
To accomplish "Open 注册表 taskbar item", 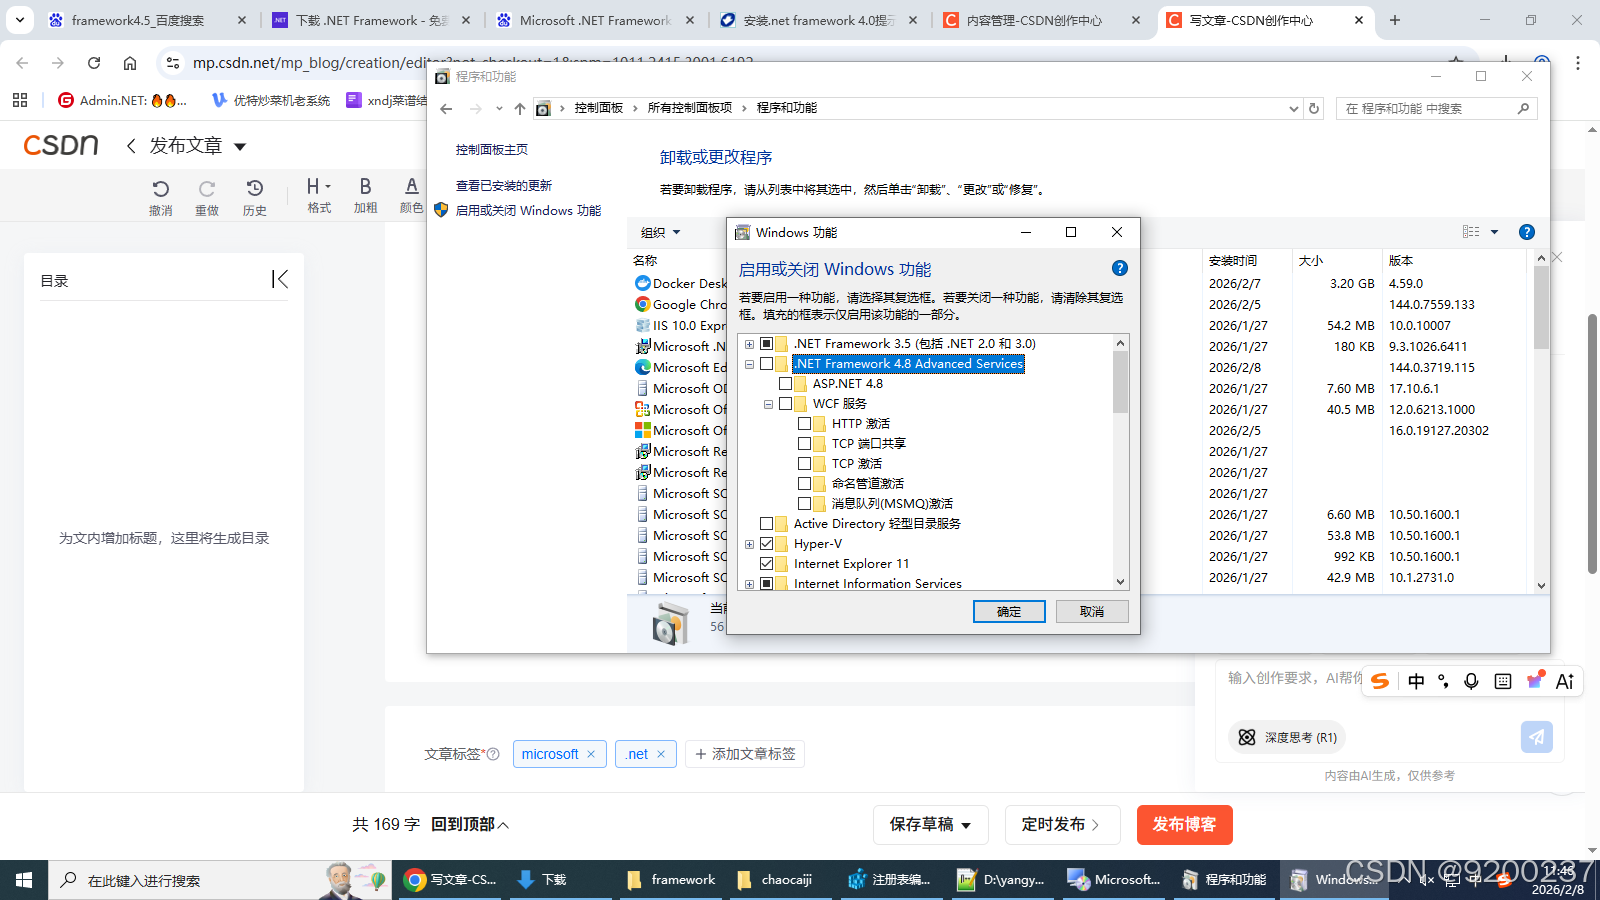I will 889,880.
